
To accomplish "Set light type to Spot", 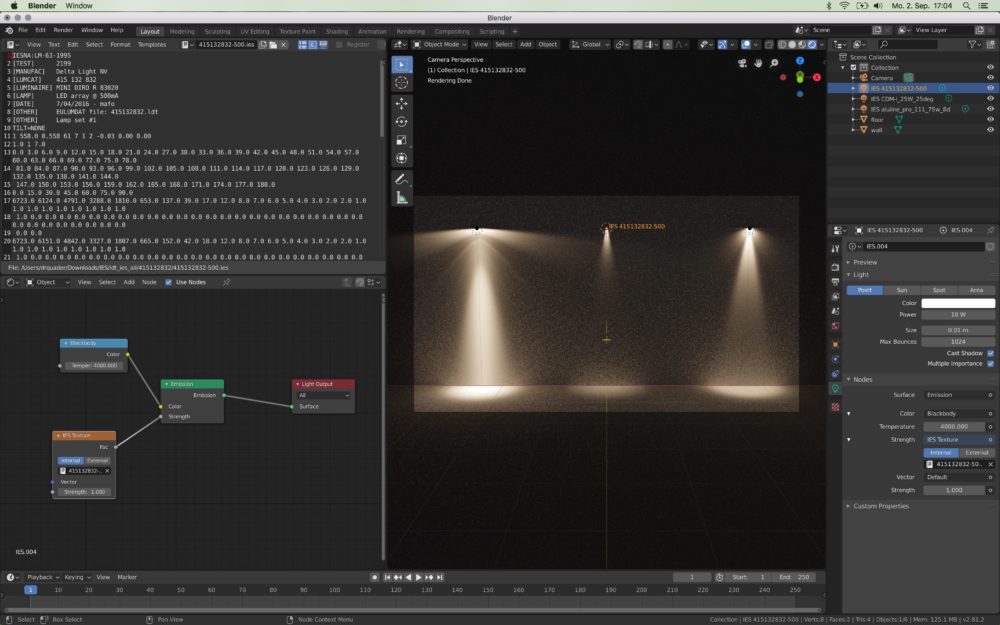I will click(x=939, y=290).
